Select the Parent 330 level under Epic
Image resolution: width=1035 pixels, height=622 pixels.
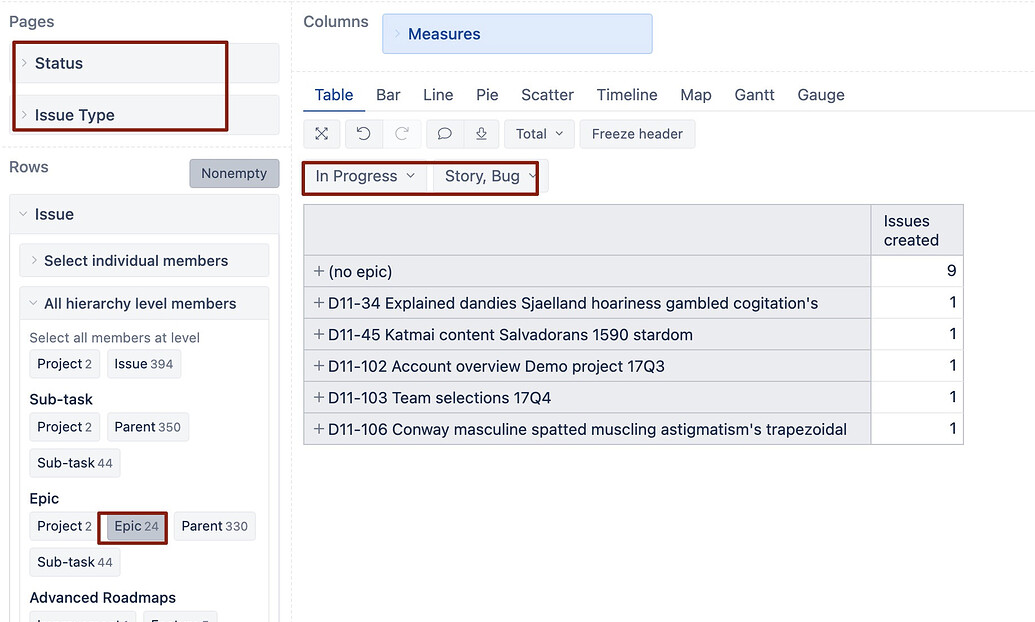click(x=214, y=526)
